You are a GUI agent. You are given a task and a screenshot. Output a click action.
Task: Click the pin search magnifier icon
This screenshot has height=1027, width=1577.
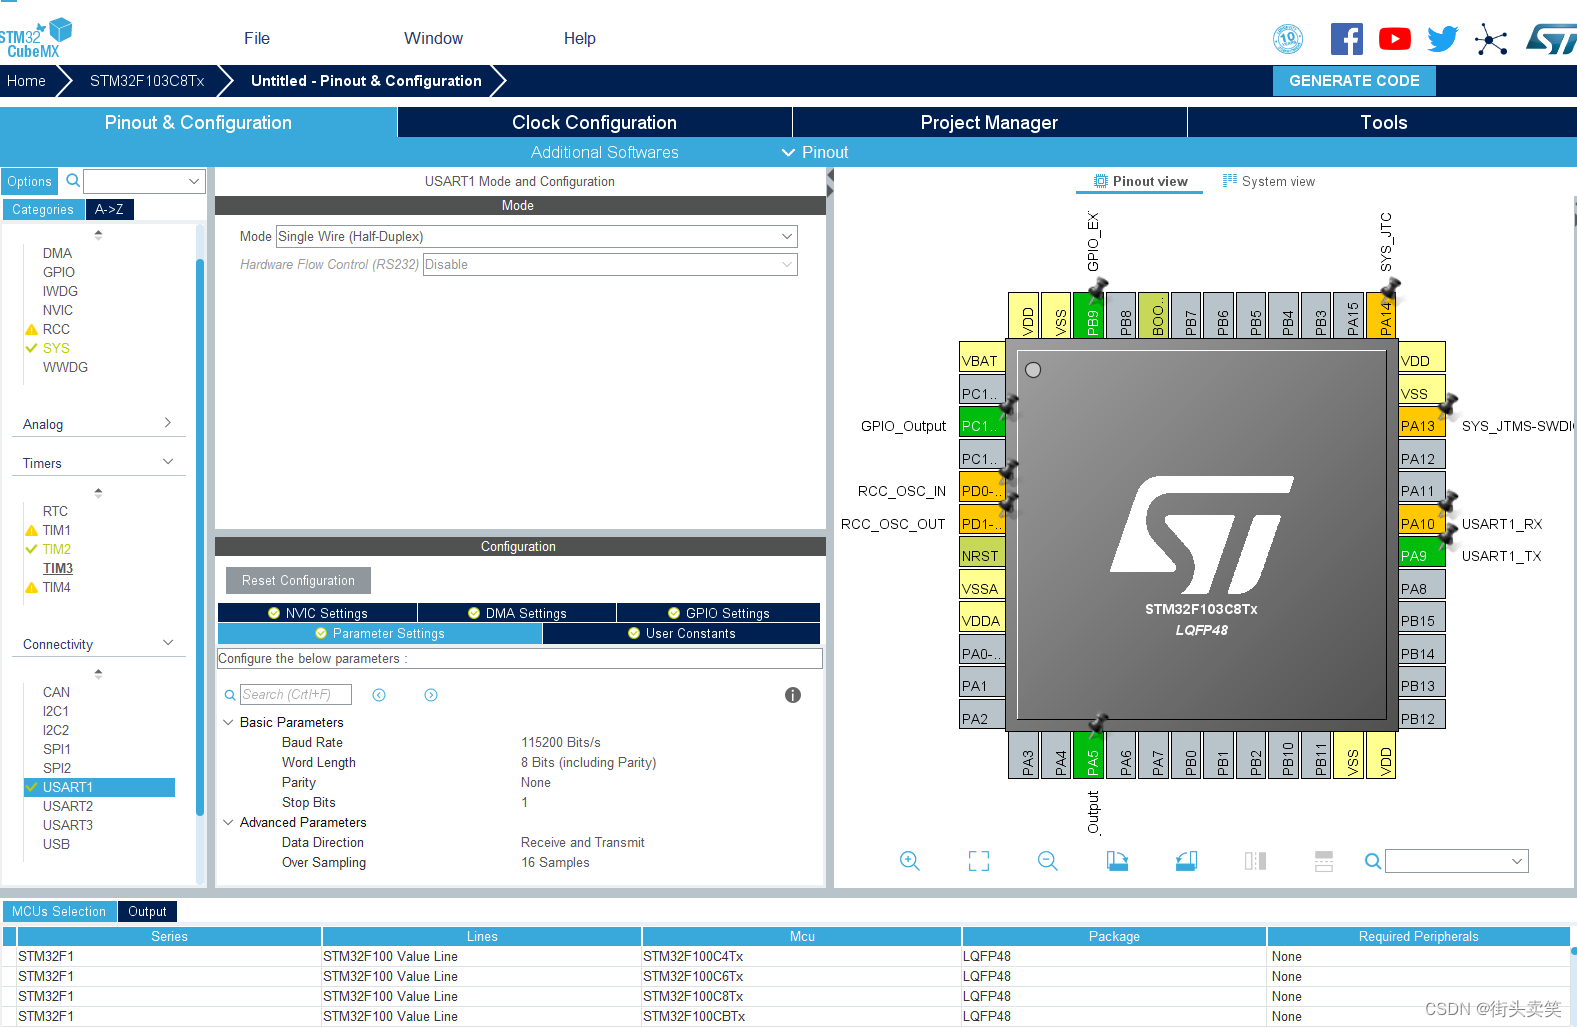1373,861
